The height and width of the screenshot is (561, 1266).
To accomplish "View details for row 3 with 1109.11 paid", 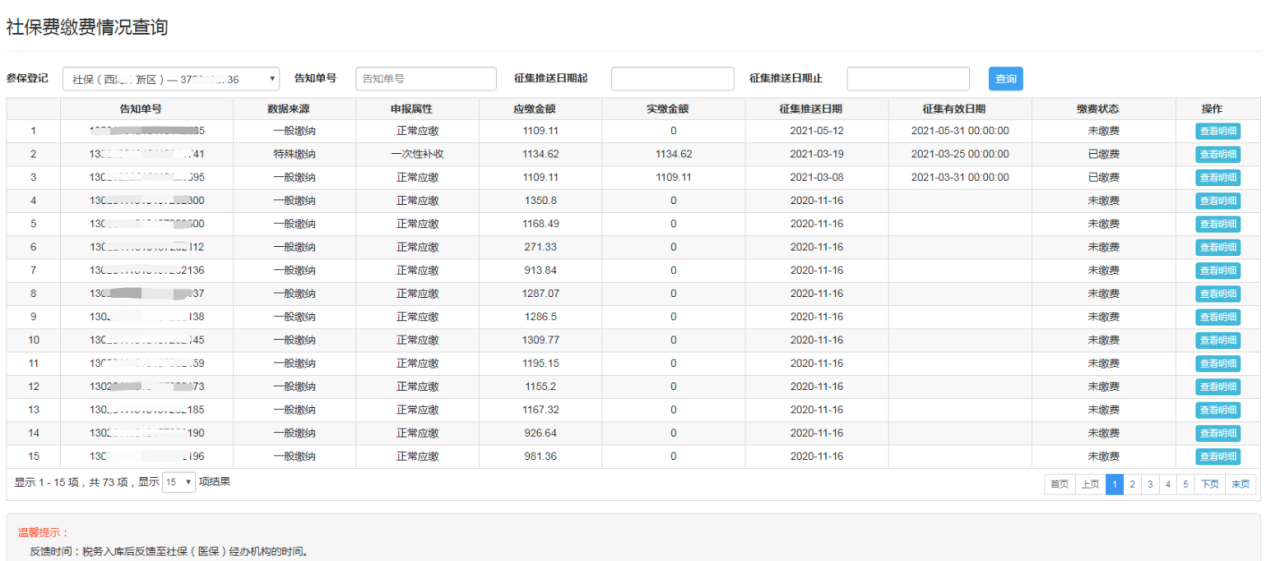I will pyautogui.click(x=1217, y=177).
